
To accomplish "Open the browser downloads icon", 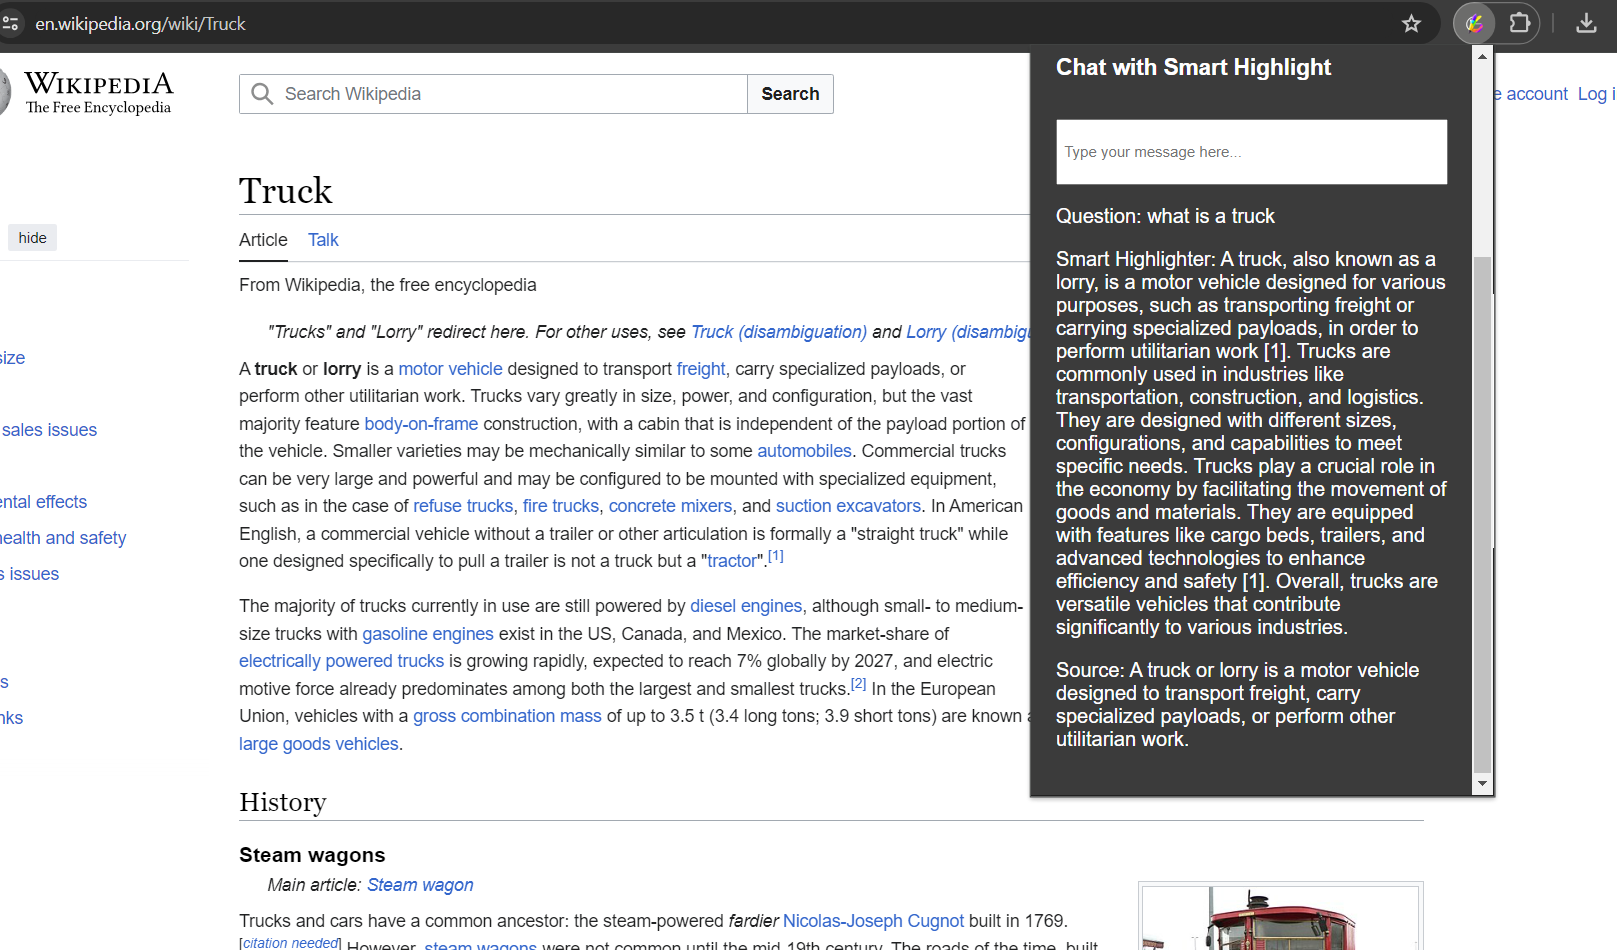I will (x=1586, y=23).
